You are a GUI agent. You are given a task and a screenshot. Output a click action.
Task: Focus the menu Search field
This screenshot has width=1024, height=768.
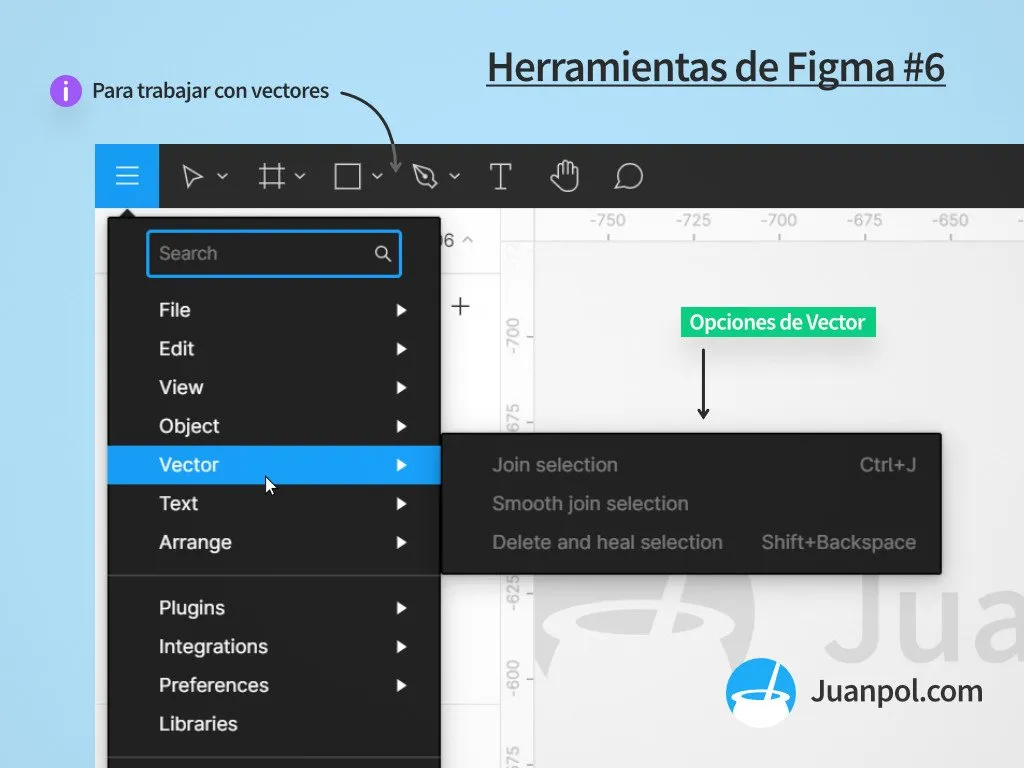point(274,253)
